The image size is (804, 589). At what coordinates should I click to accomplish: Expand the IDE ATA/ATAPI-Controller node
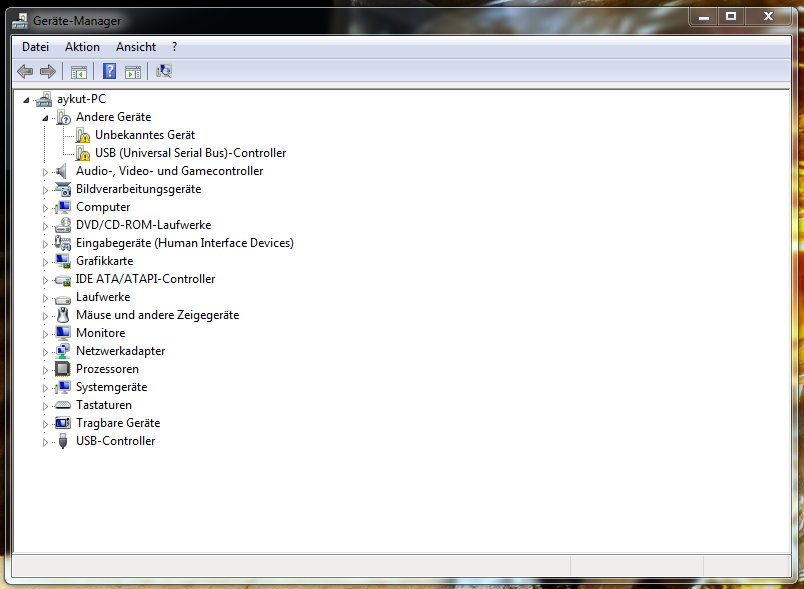click(45, 280)
